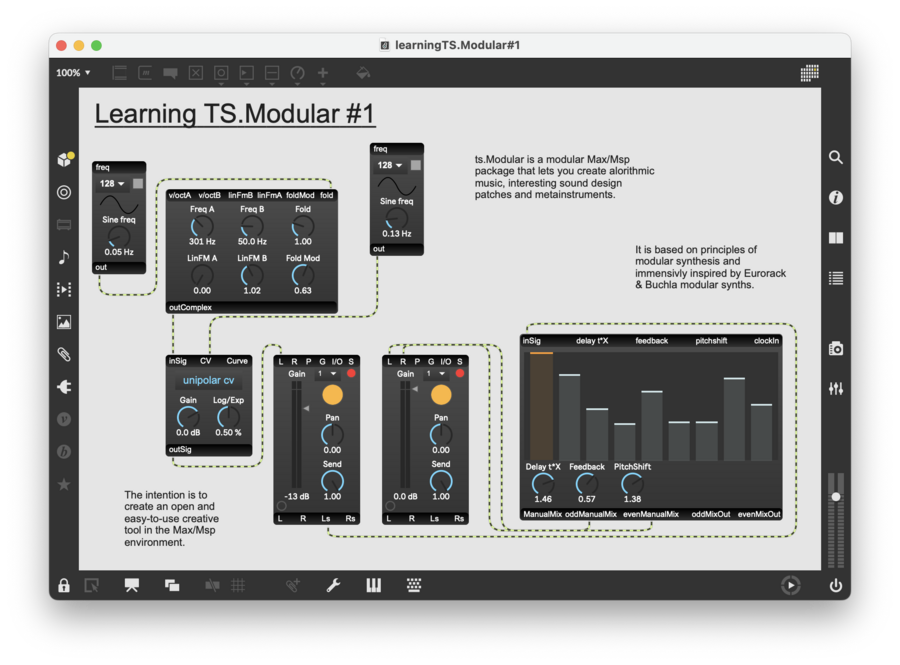This screenshot has width=900, height=665.
Task: Open the search magnifier in right sidebar
Action: [x=836, y=157]
